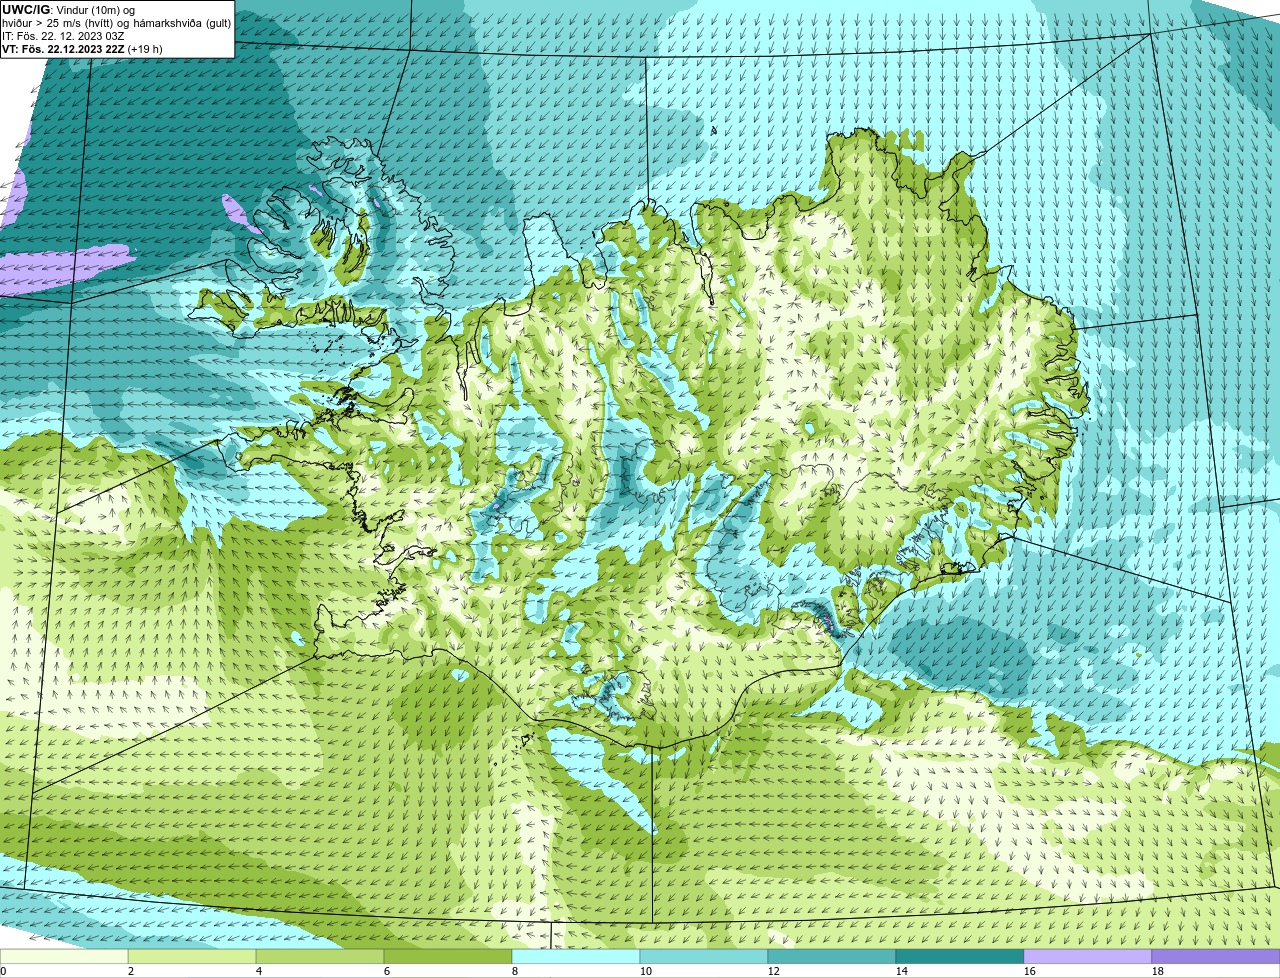This screenshot has height=978, width=1280.
Task: Click the legend scale label "0"
Action: [x=3, y=971]
